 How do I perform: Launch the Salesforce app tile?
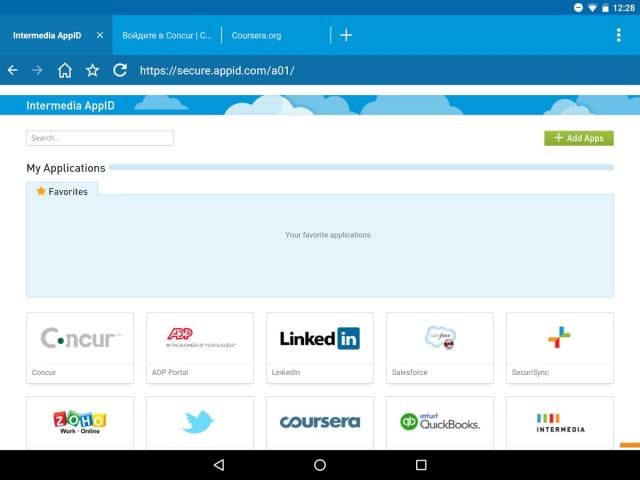pos(440,347)
